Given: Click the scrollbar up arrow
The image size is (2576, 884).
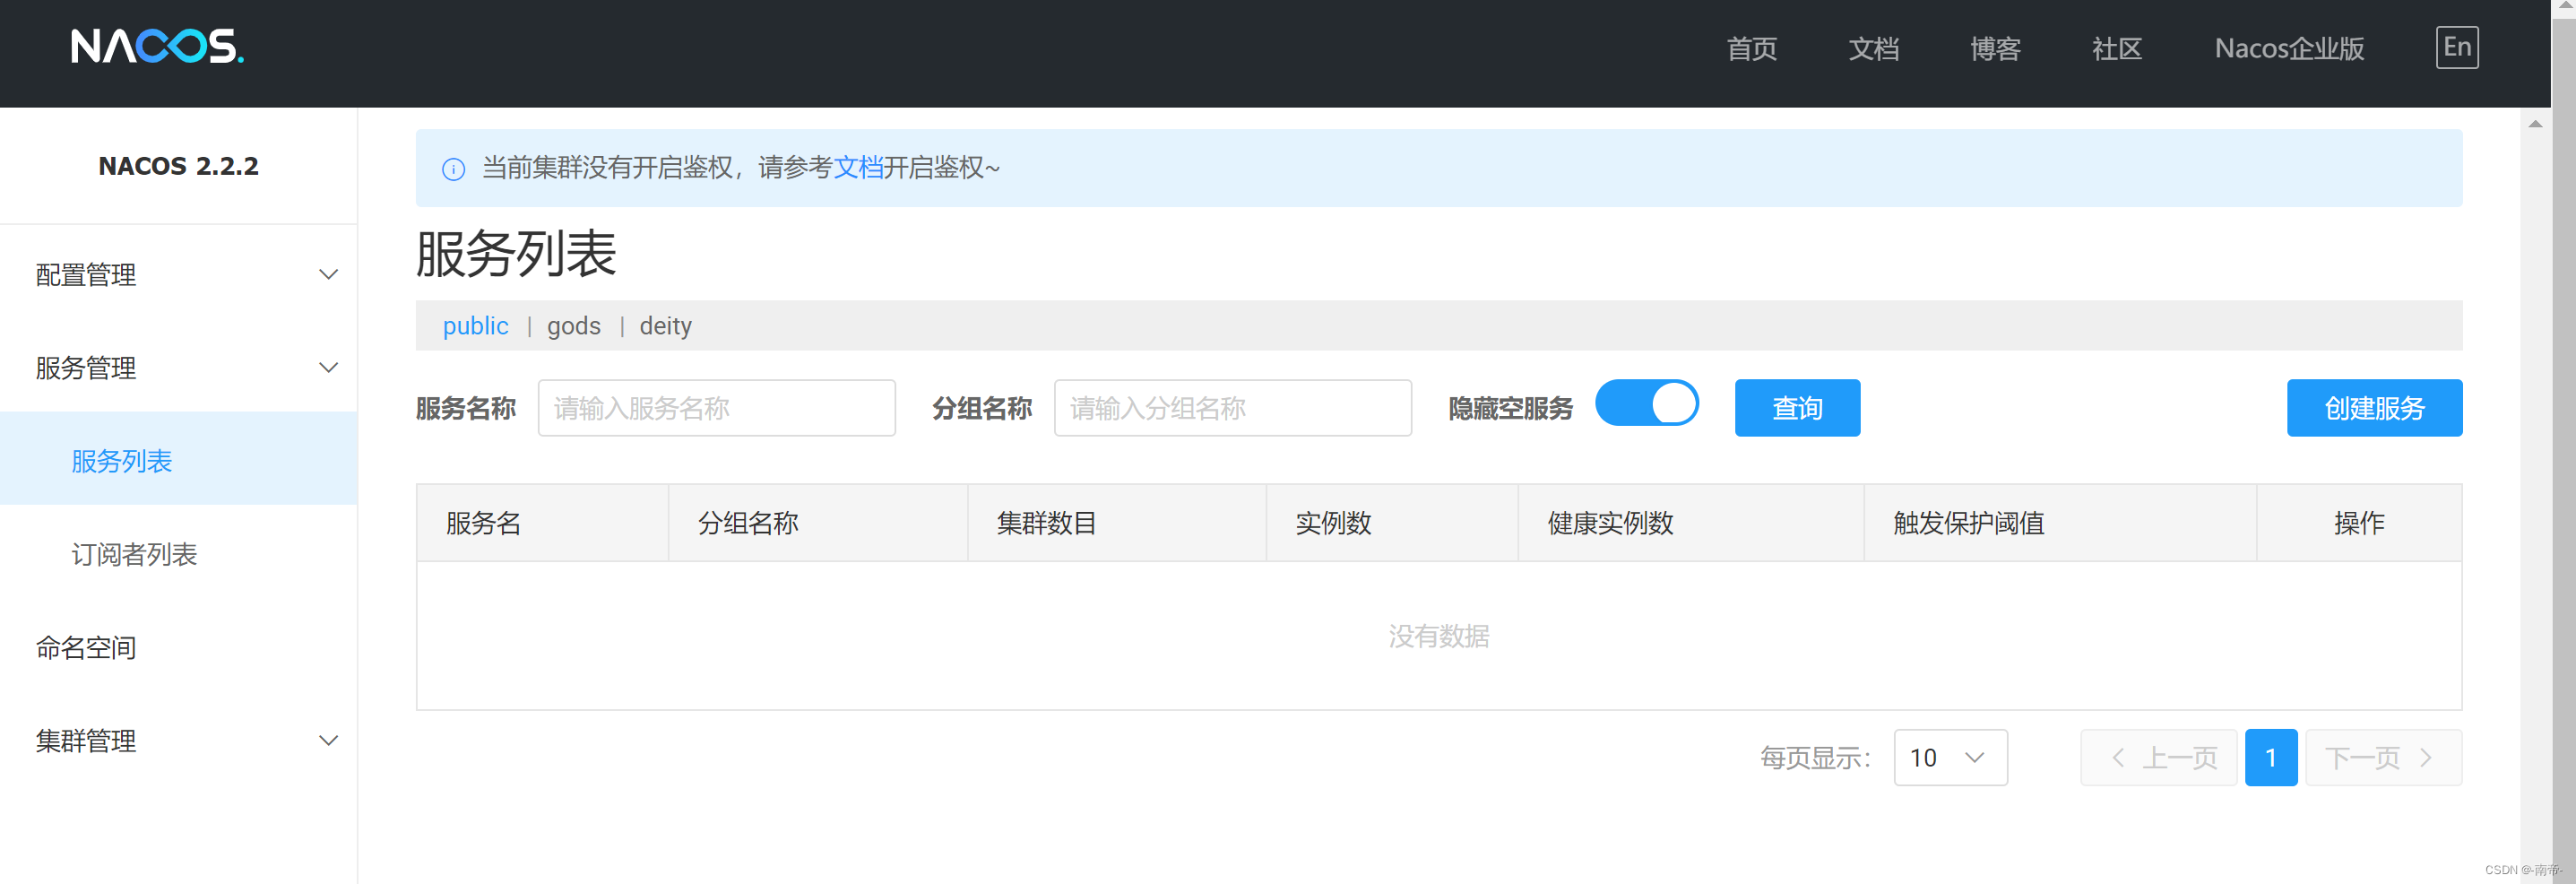Looking at the screenshot, I should click(x=2534, y=124).
